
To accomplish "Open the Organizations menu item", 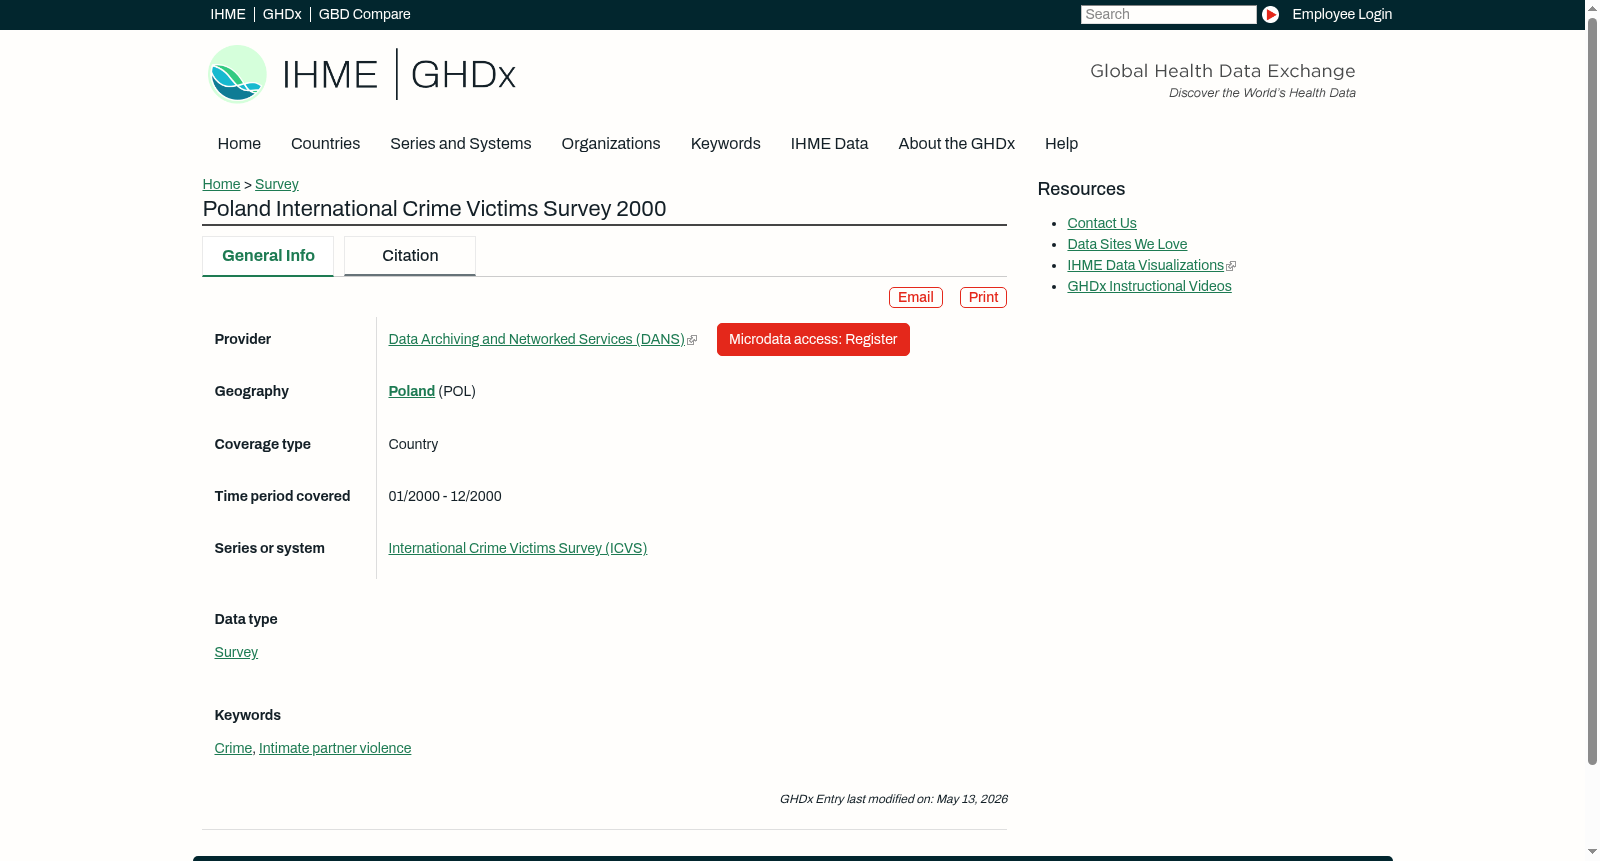I will (x=611, y=144).
